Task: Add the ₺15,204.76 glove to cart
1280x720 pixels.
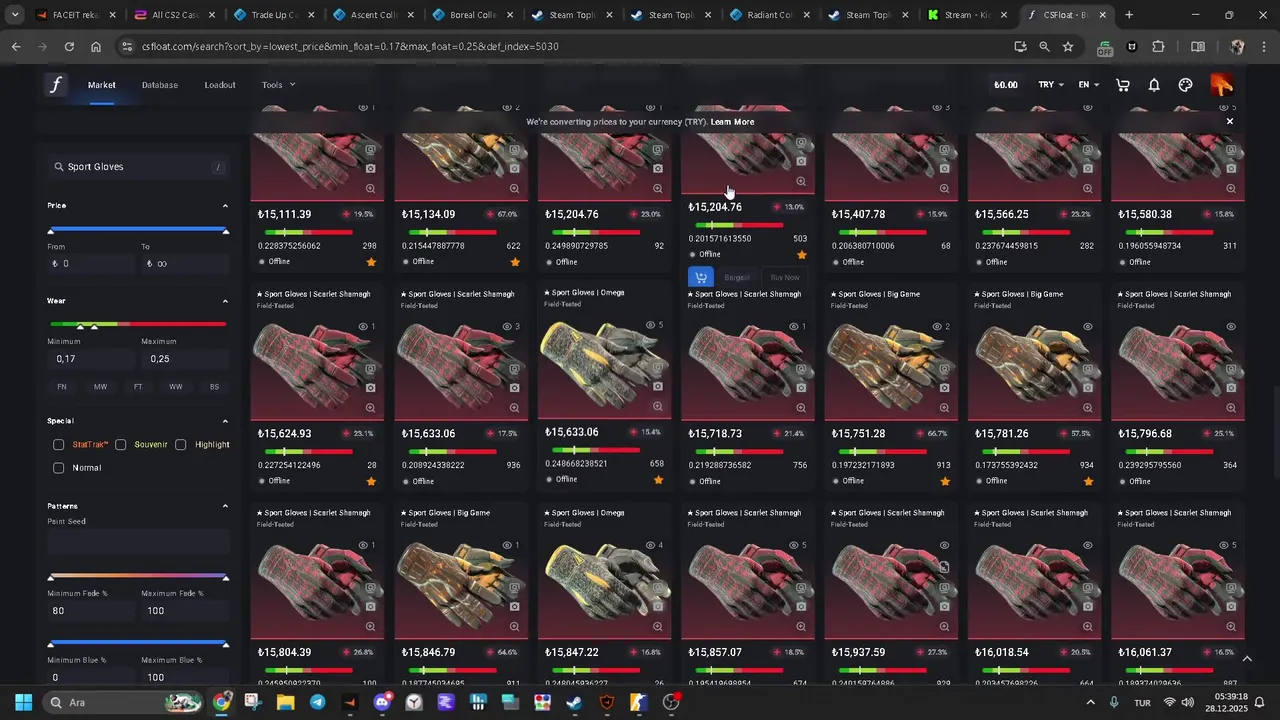Action: click(701, 277)
